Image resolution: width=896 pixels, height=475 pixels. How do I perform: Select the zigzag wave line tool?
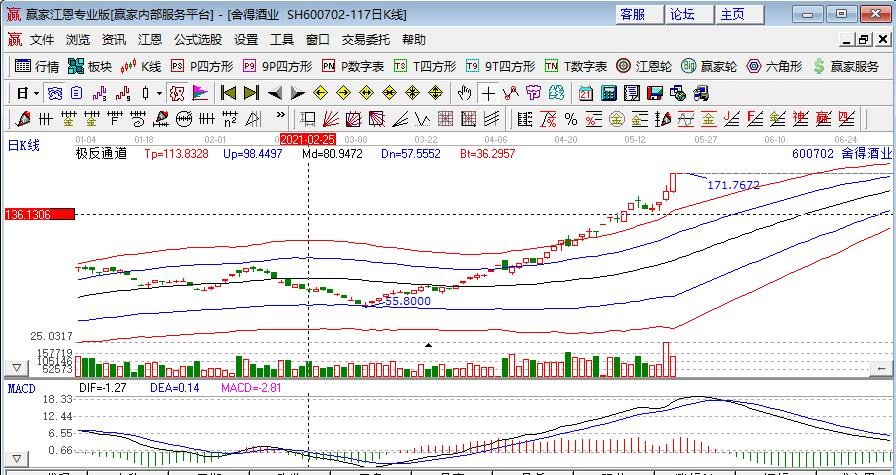point(422,119)
